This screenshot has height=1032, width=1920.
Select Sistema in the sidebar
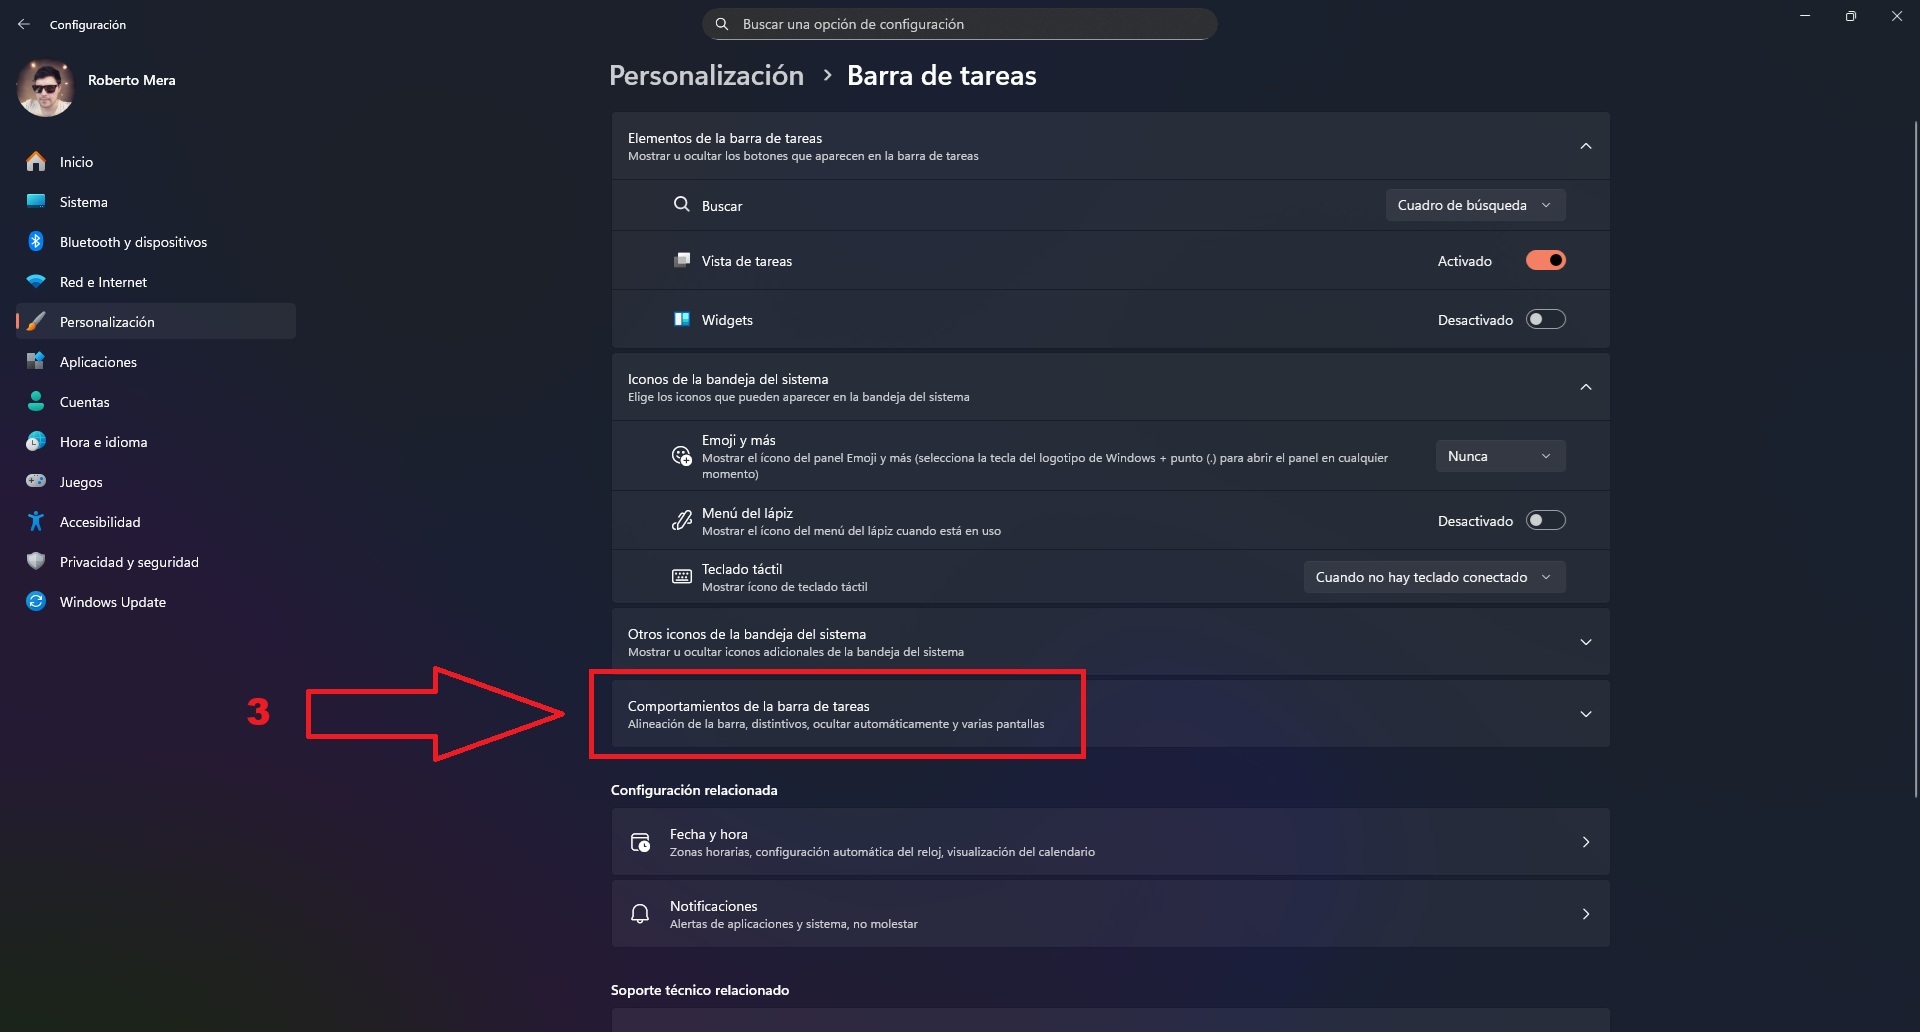[x=84, y=202]
